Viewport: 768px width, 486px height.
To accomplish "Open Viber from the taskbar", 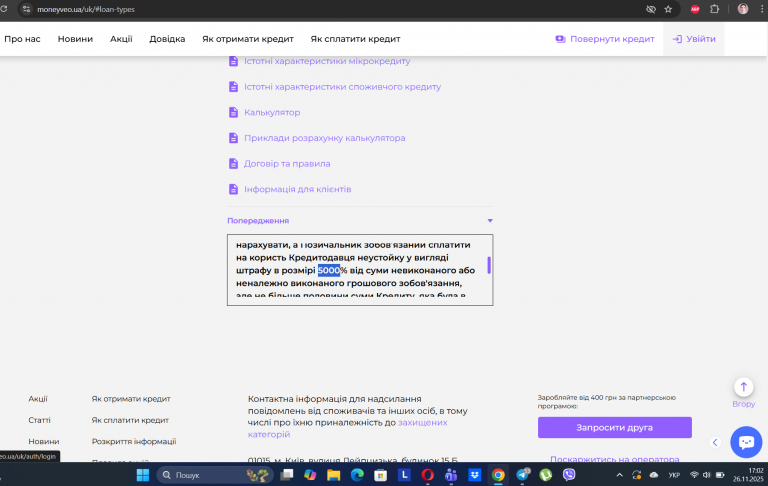I will [569, 475].
